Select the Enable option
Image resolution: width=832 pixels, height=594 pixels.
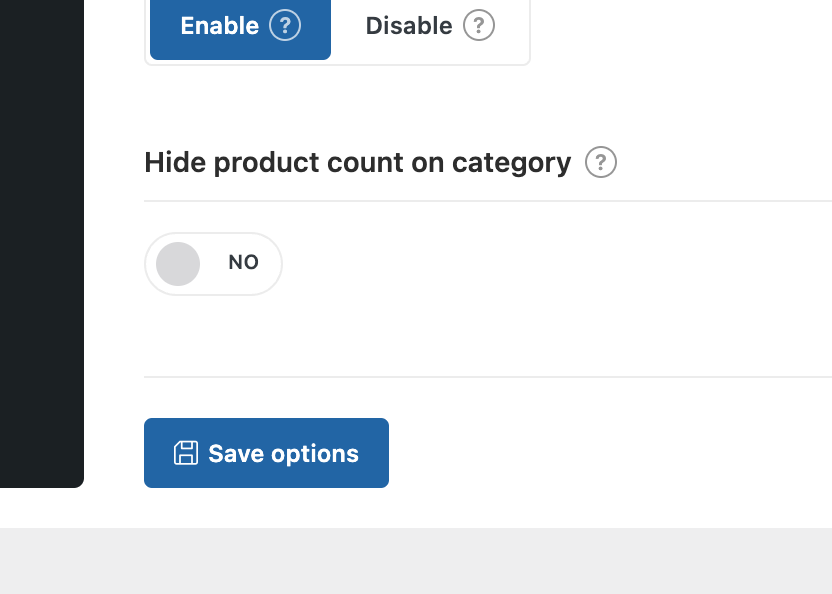click(x=240, y=27)
